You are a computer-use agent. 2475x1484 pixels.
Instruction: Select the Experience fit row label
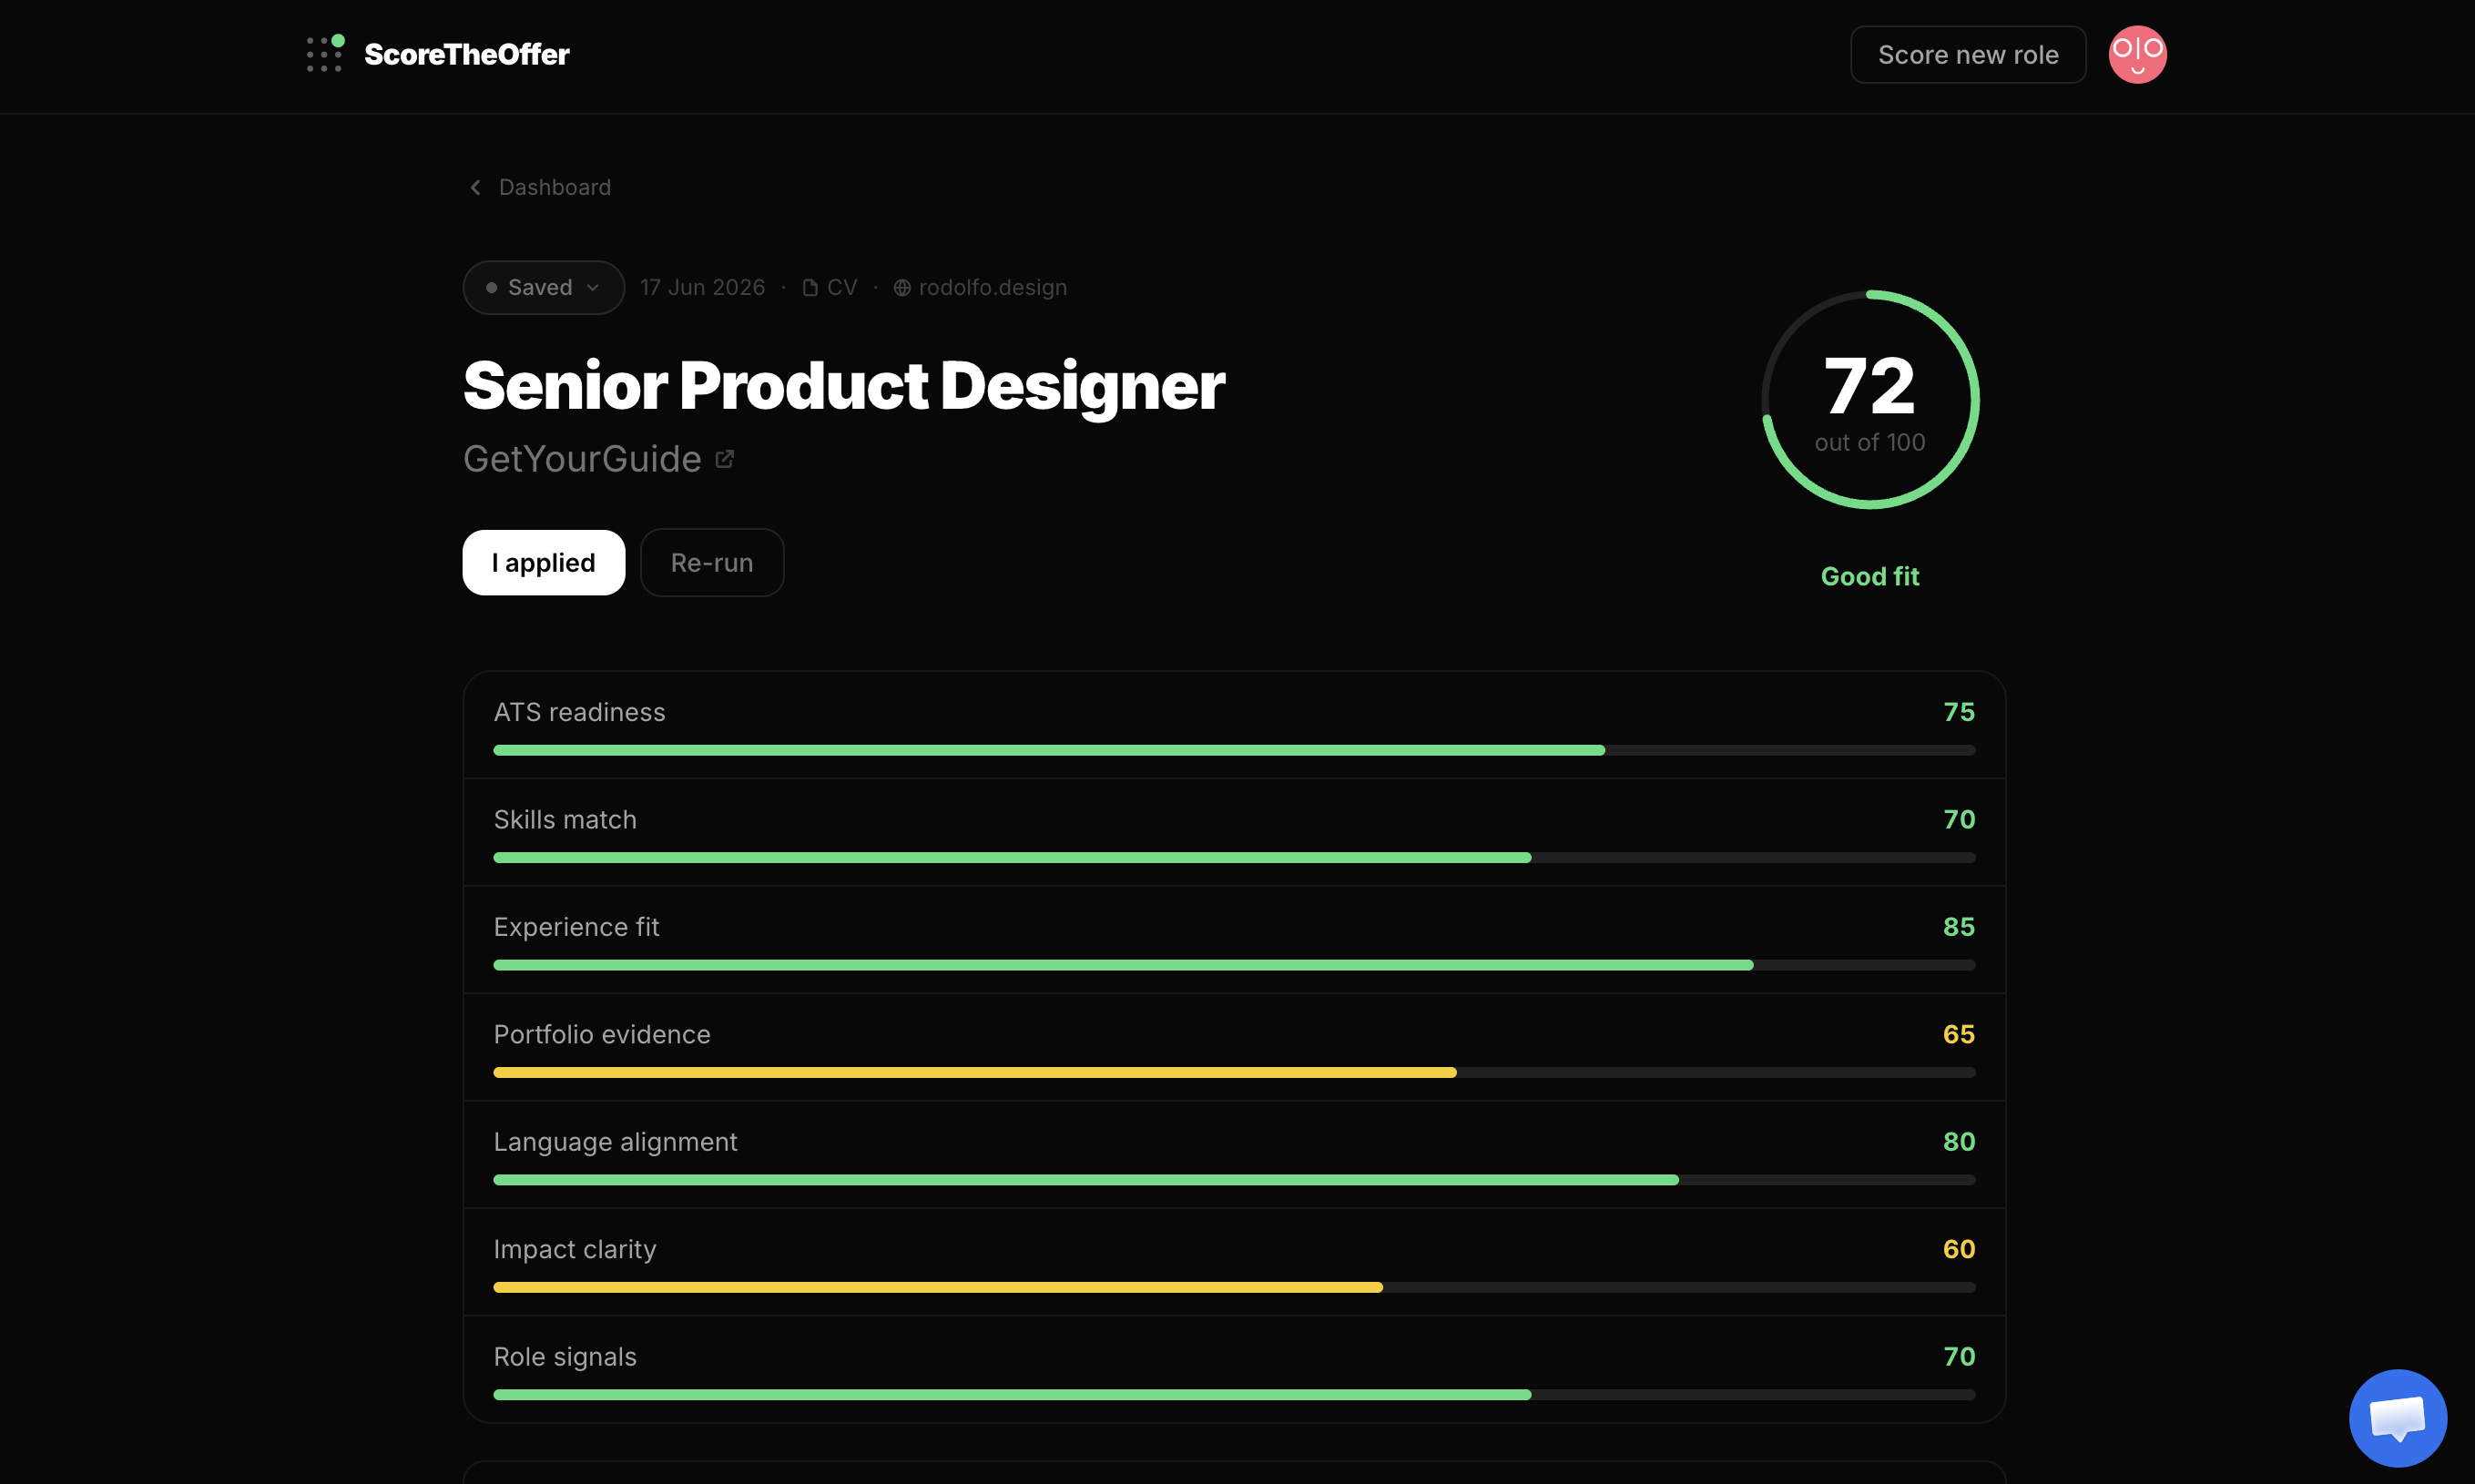click(x=576, y=927)
